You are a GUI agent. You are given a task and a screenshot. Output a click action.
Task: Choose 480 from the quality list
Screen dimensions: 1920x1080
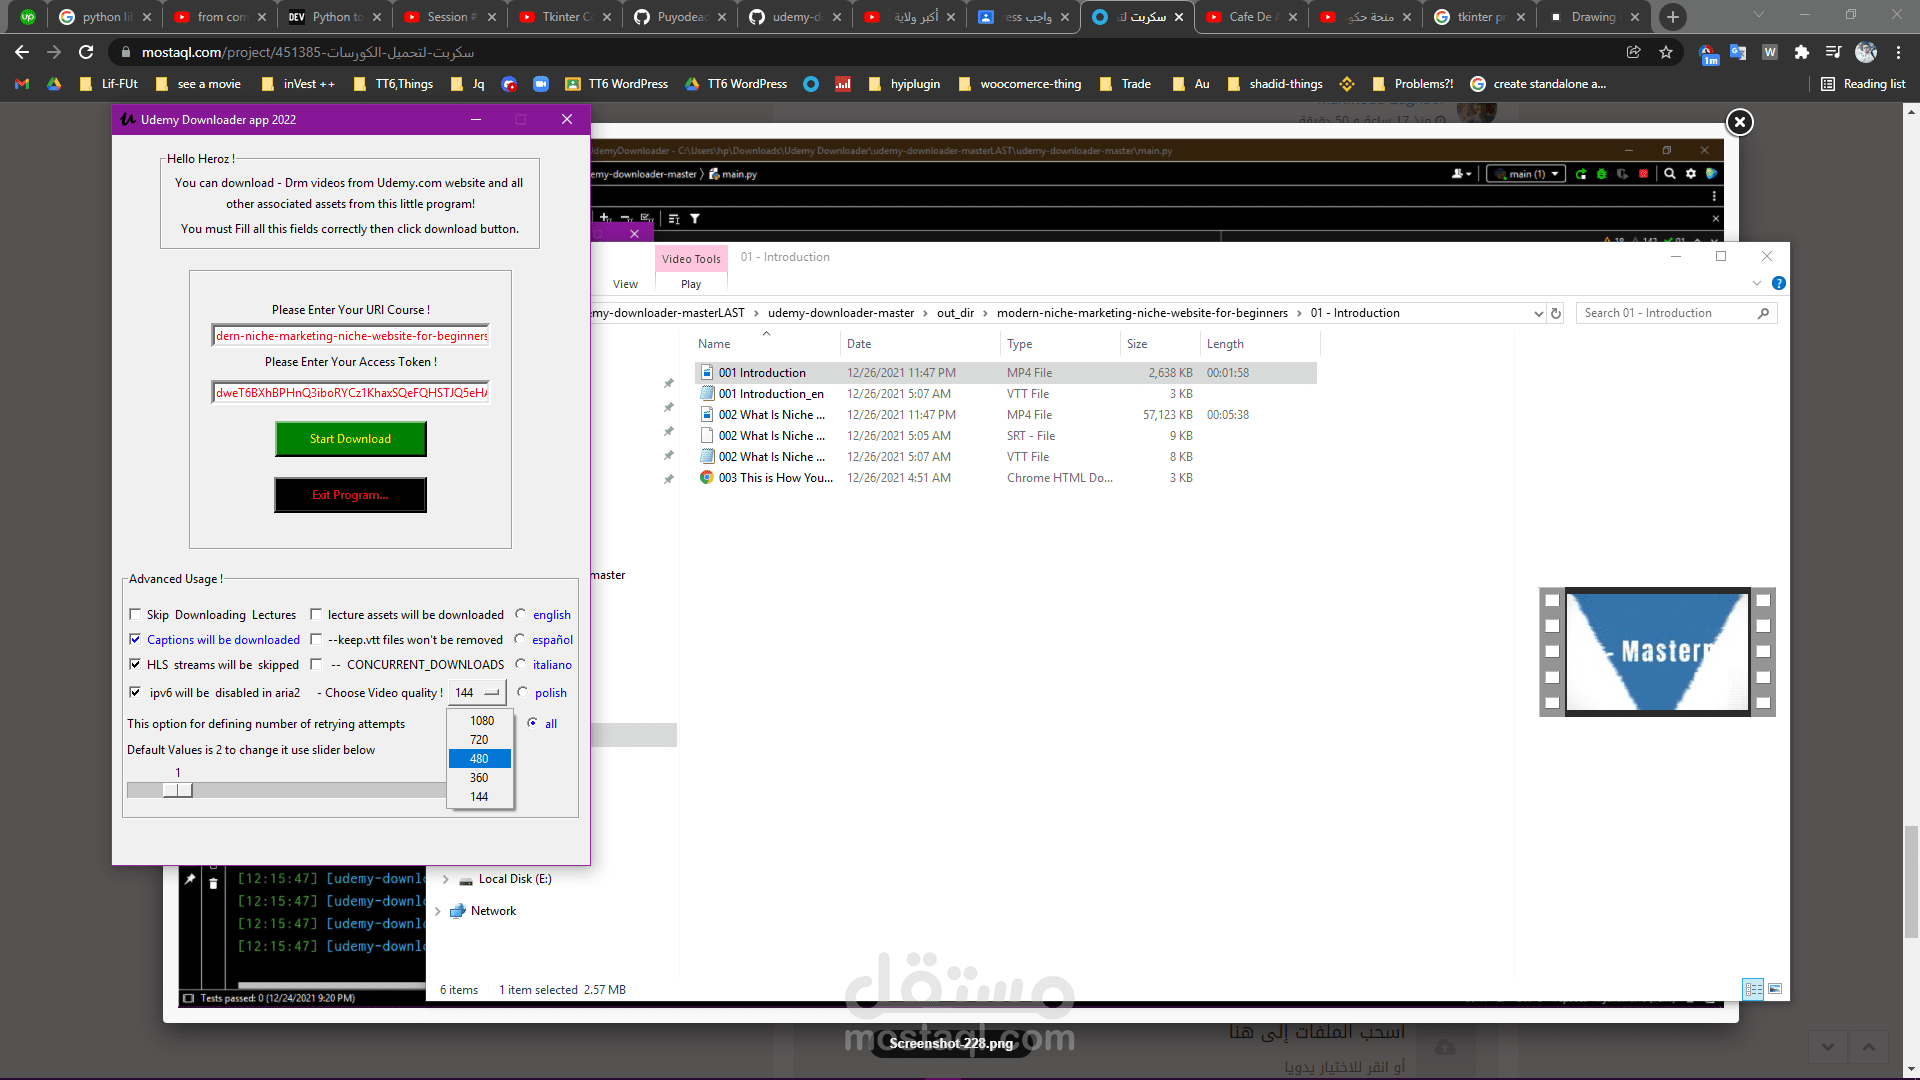tap(480, 758)
